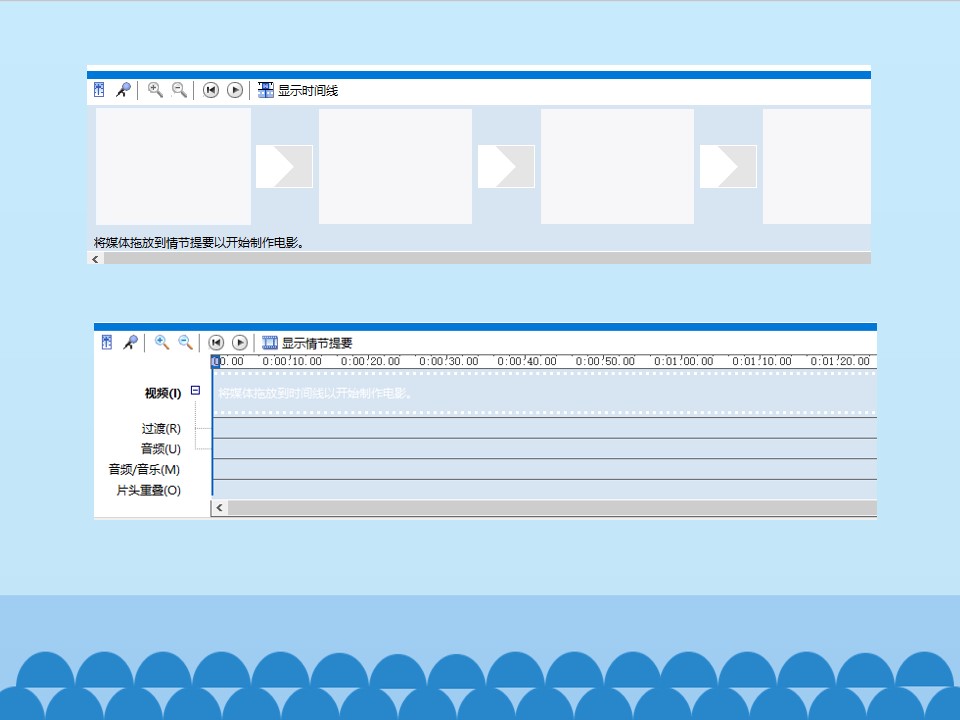The width and height of the screenshot is (960, 720).
Task: Click the 过渡 transition track lane
Action: pyautogui.click(x=545, y=428)
